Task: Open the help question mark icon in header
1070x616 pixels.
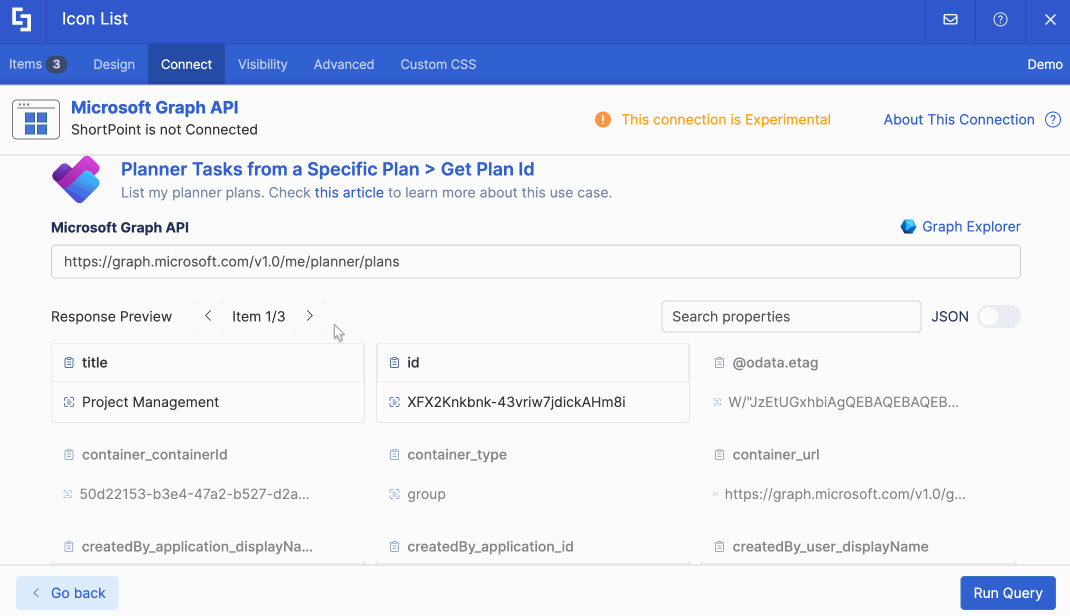Action: 1000,19
